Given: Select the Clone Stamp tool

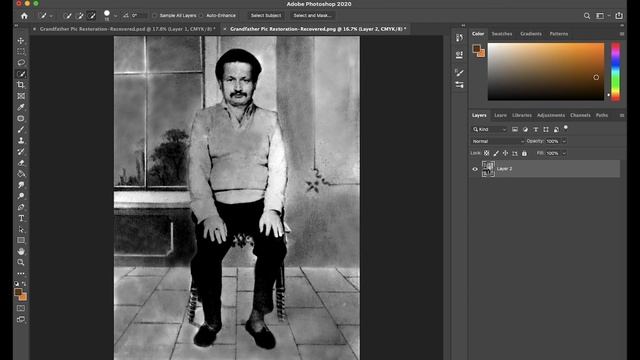Looking at the screenshot, I should [x=21, y=140].
